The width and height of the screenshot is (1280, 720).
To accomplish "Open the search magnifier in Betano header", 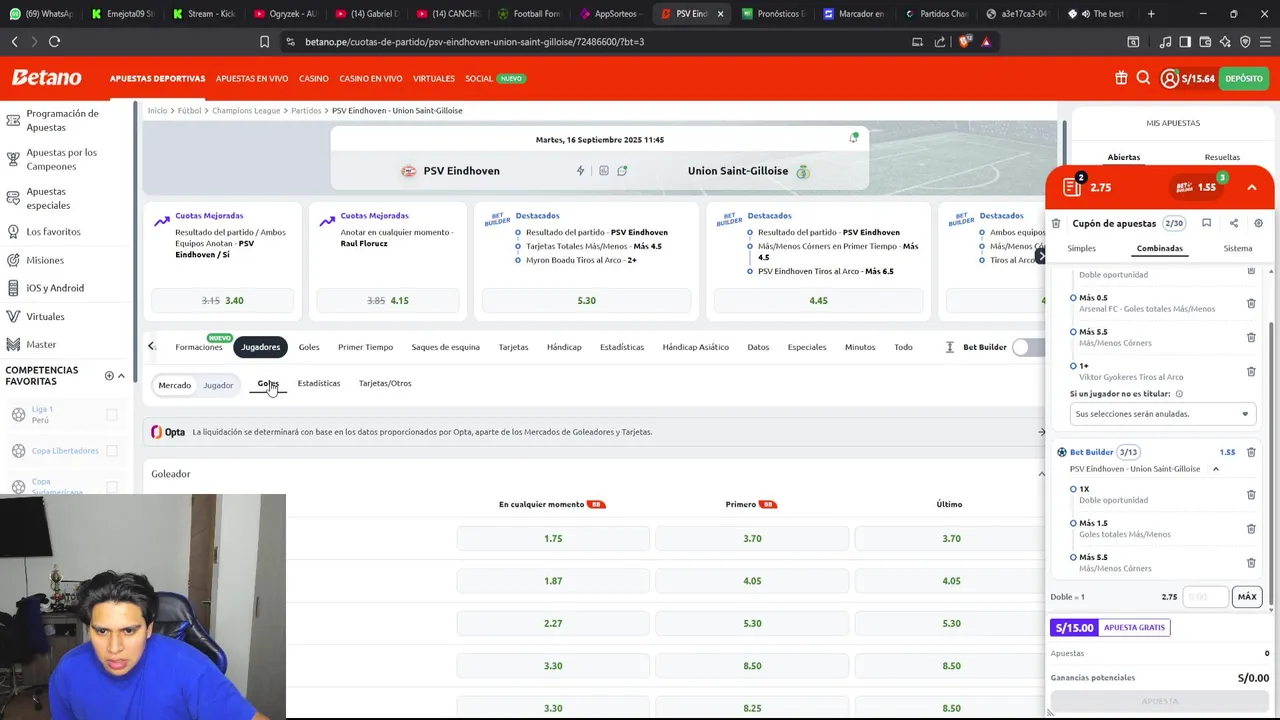I will (1143, 78).
